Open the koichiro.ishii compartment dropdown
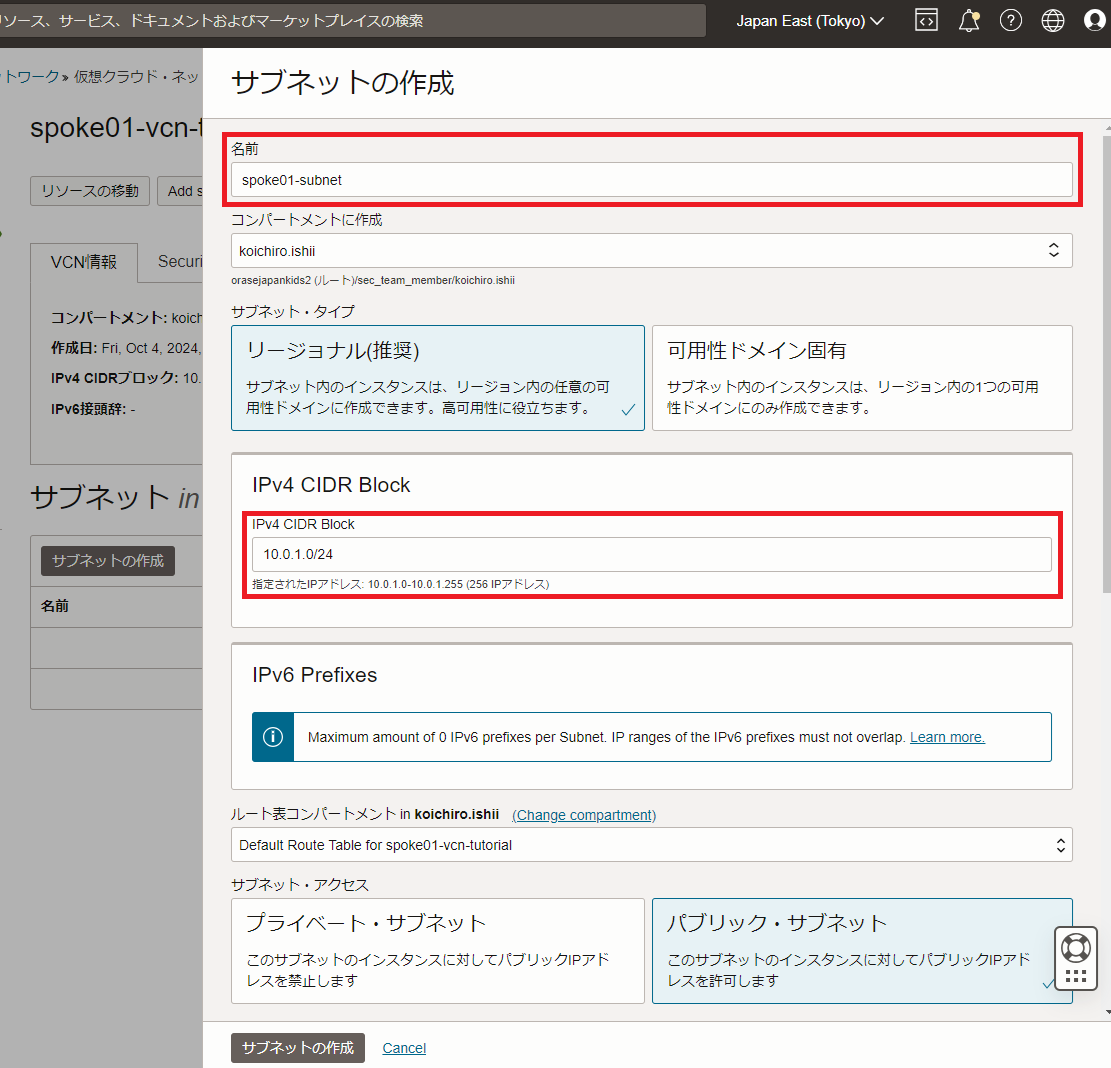This screenshot has height=1068, width=1111. [x=651, y=250]
